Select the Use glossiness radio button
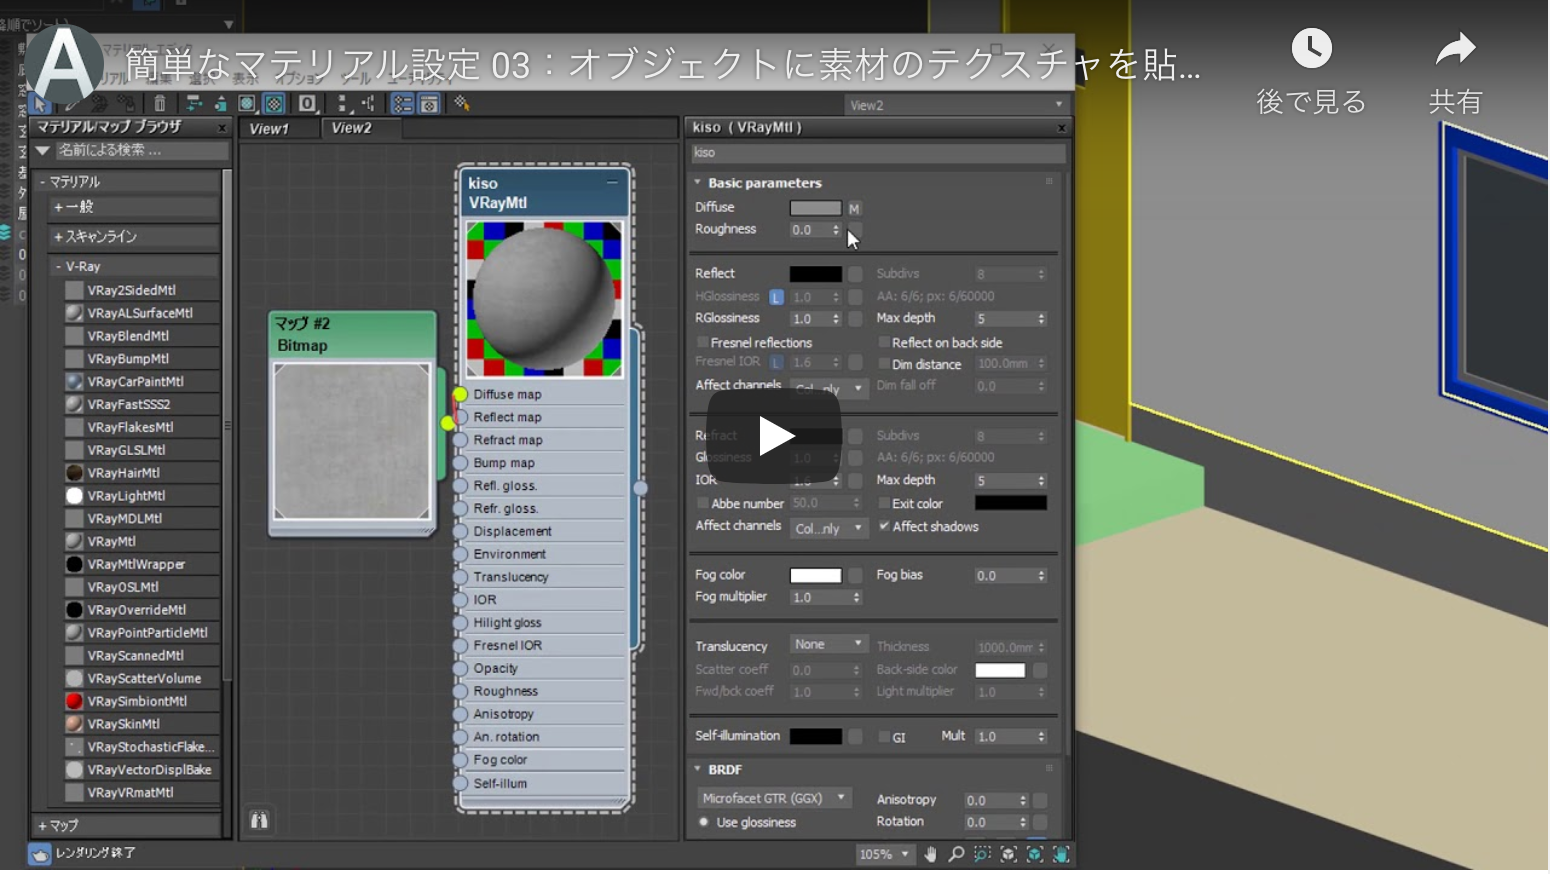The image size is (1550, 874). point(704,822)
